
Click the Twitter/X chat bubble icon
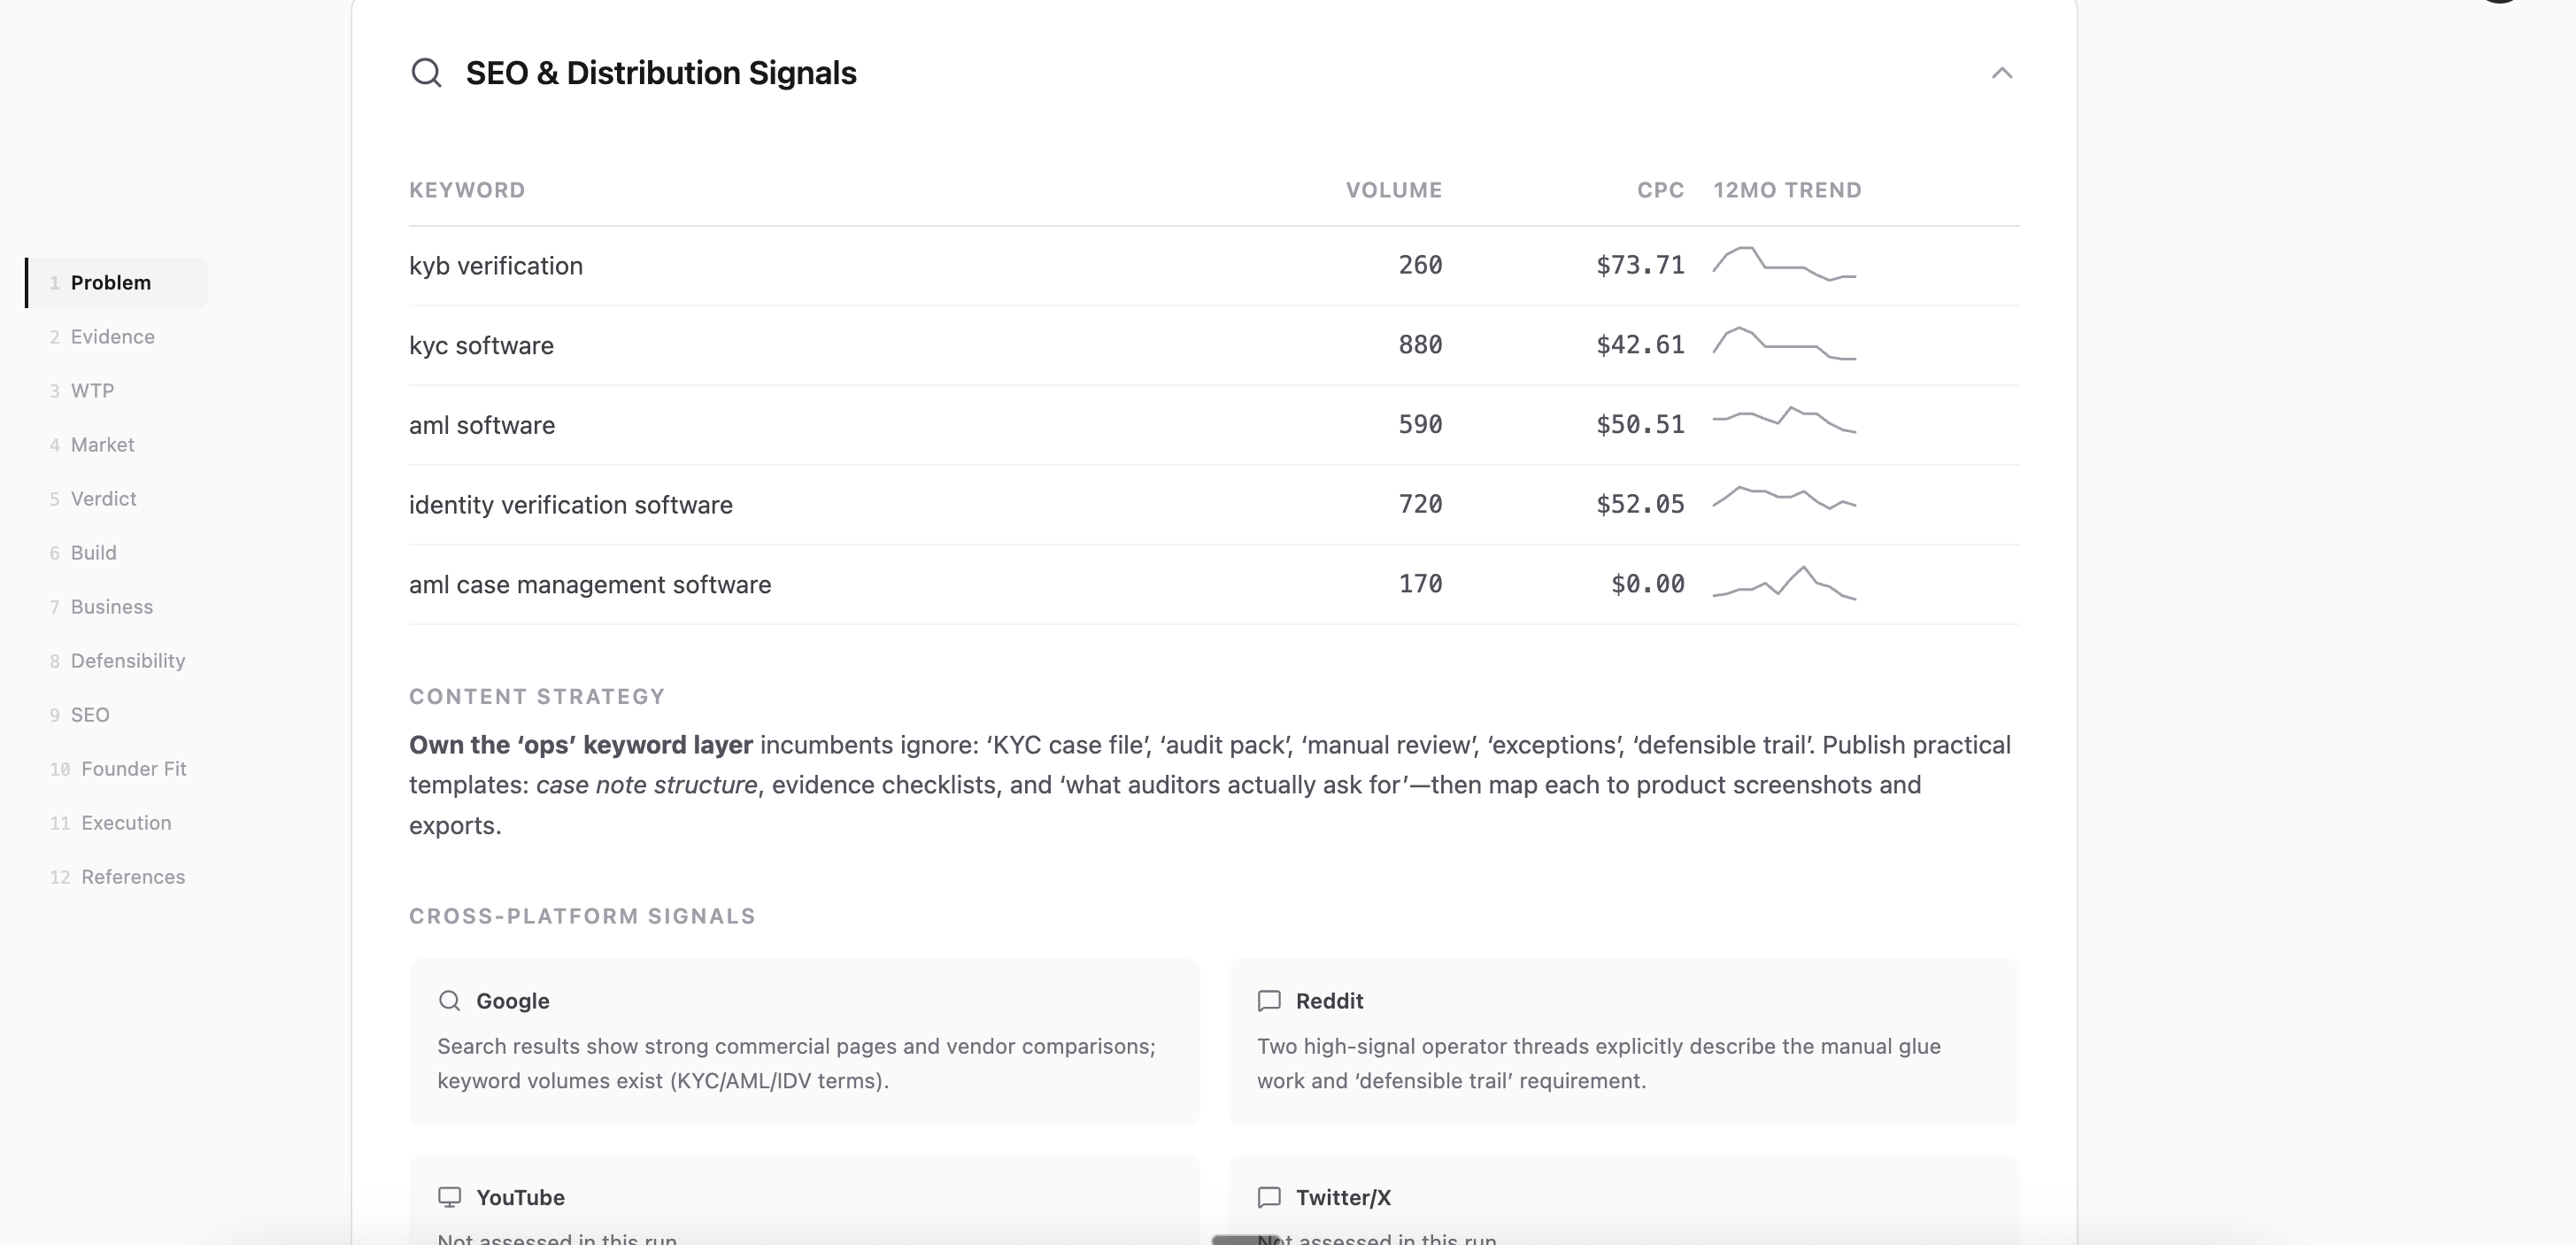click(x=1269, y=1196)
